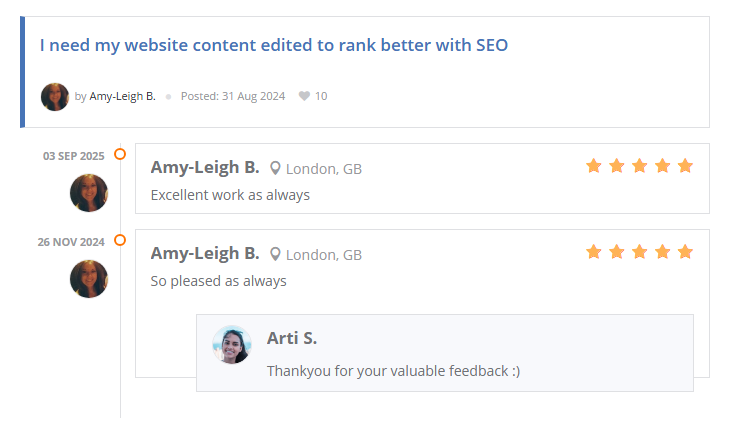Click Amy-Leigh B. name in first review
The image size is (730, 425).
click(x=205, y=167)
